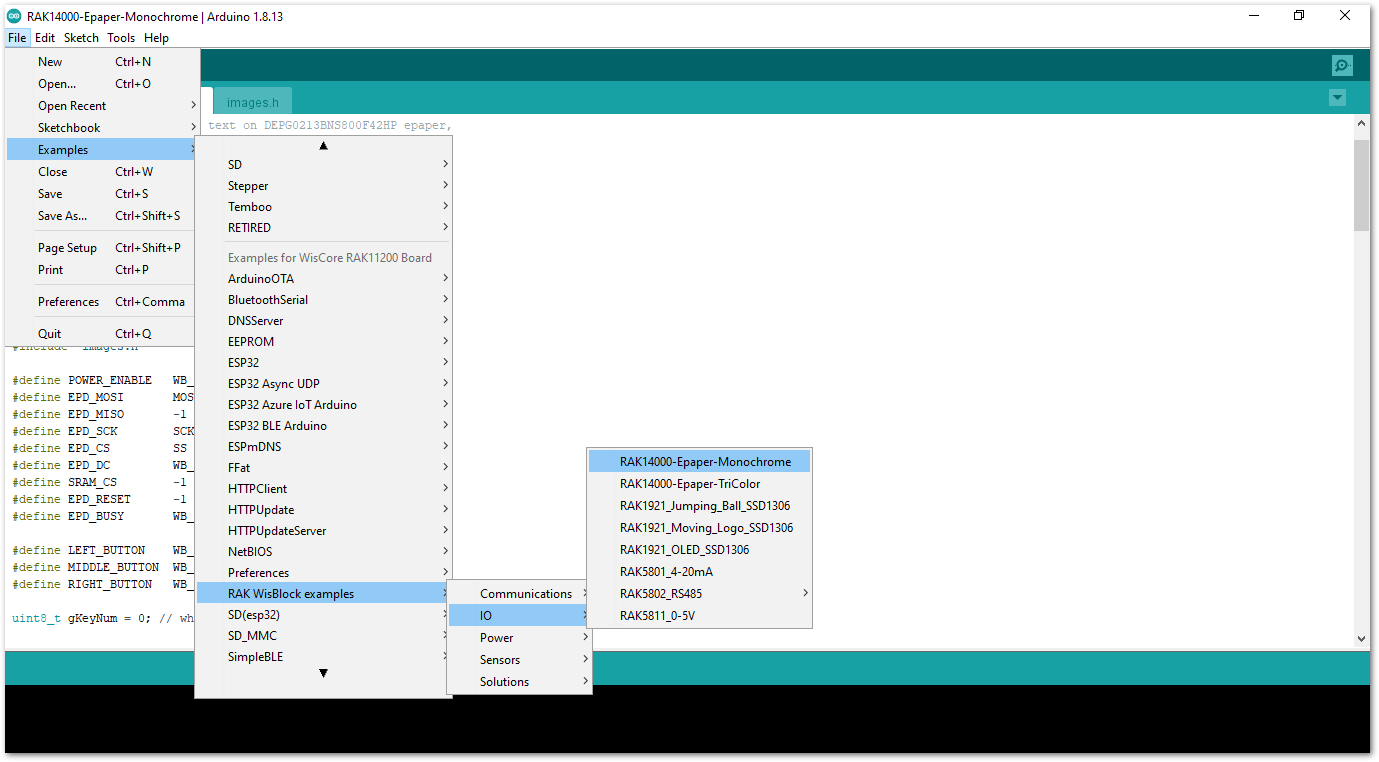Image resolution: width=1379 pixels, height=762 pixels.
Task: Expand the SD(esp32) examples submenu
Action: (x=323, y=615)
